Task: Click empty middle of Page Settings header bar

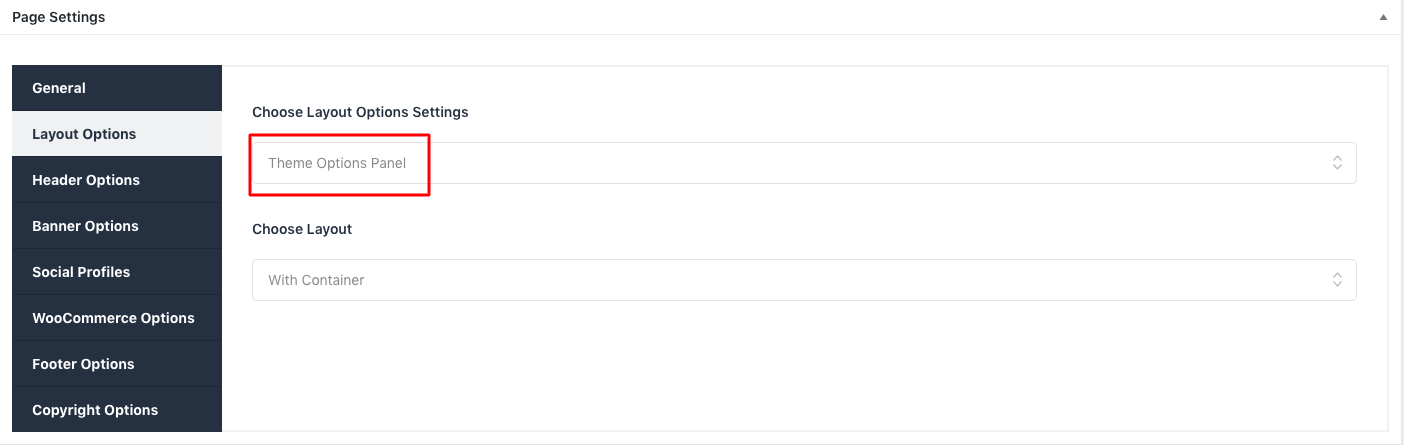Action: point(700,17)
